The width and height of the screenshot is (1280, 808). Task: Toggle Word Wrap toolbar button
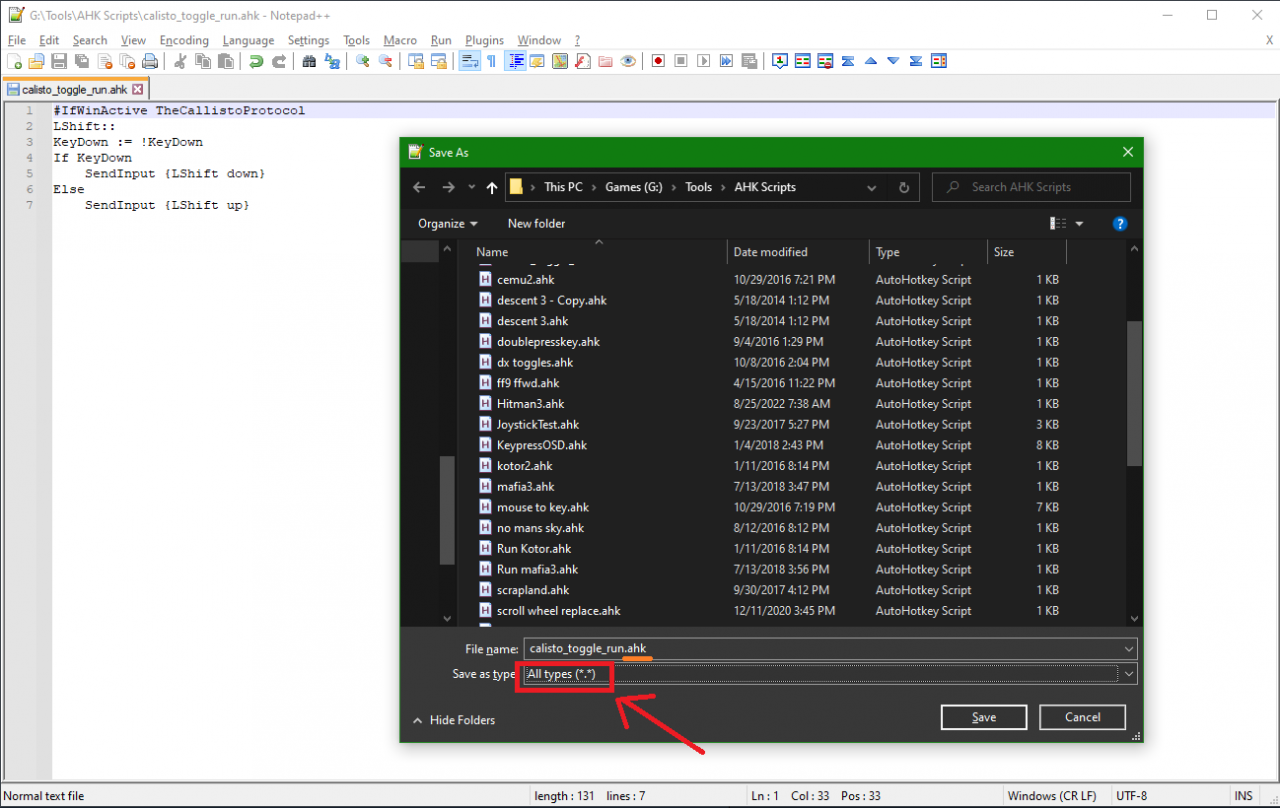coord(468,61)
